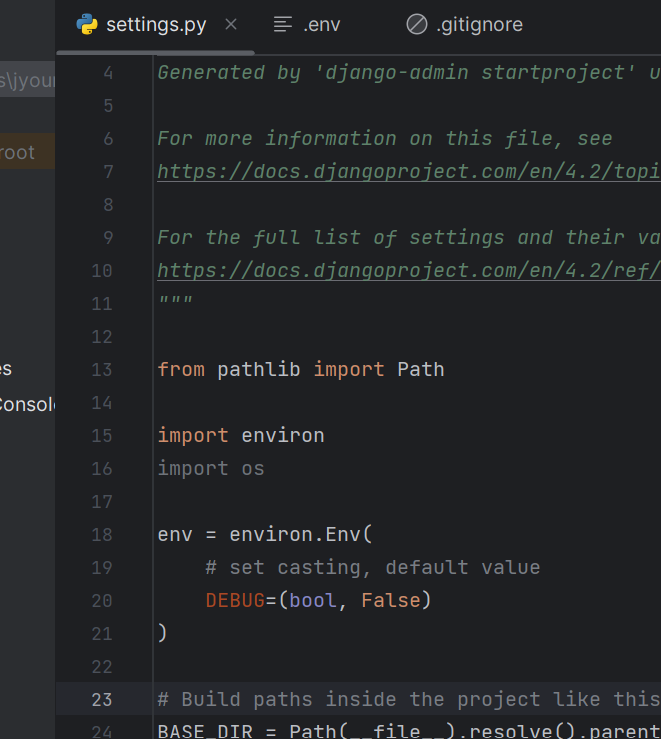This screenshot has height=739, width=661.
Task: Click 'For the full list of settings' line
Action: (409, 238)
